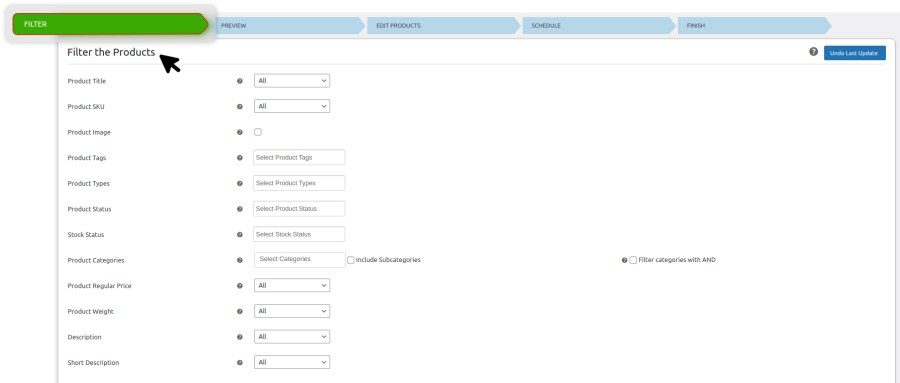Go to the Finish step
This screenshot has width=900, height=383.
point(754,26)
